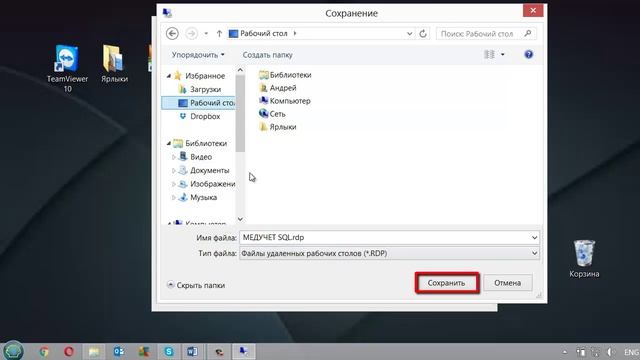Screen dimensions: 640x360
Task: Expand the address bar history dropdown
Action: coord(409,33)
